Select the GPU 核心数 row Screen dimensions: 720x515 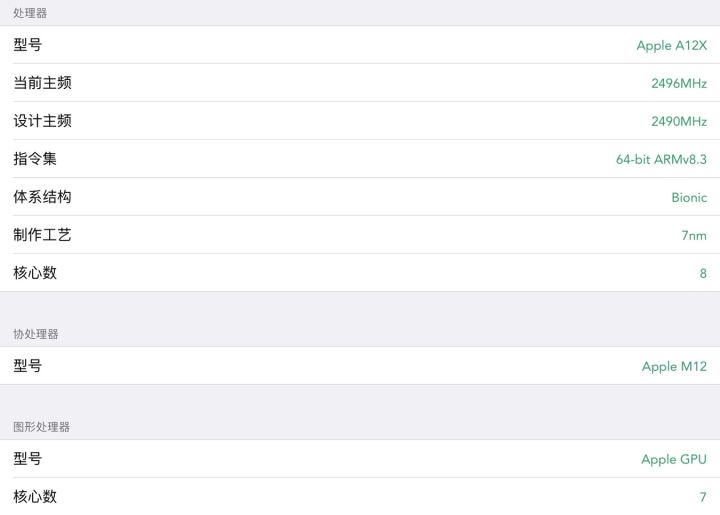point(360,496)
